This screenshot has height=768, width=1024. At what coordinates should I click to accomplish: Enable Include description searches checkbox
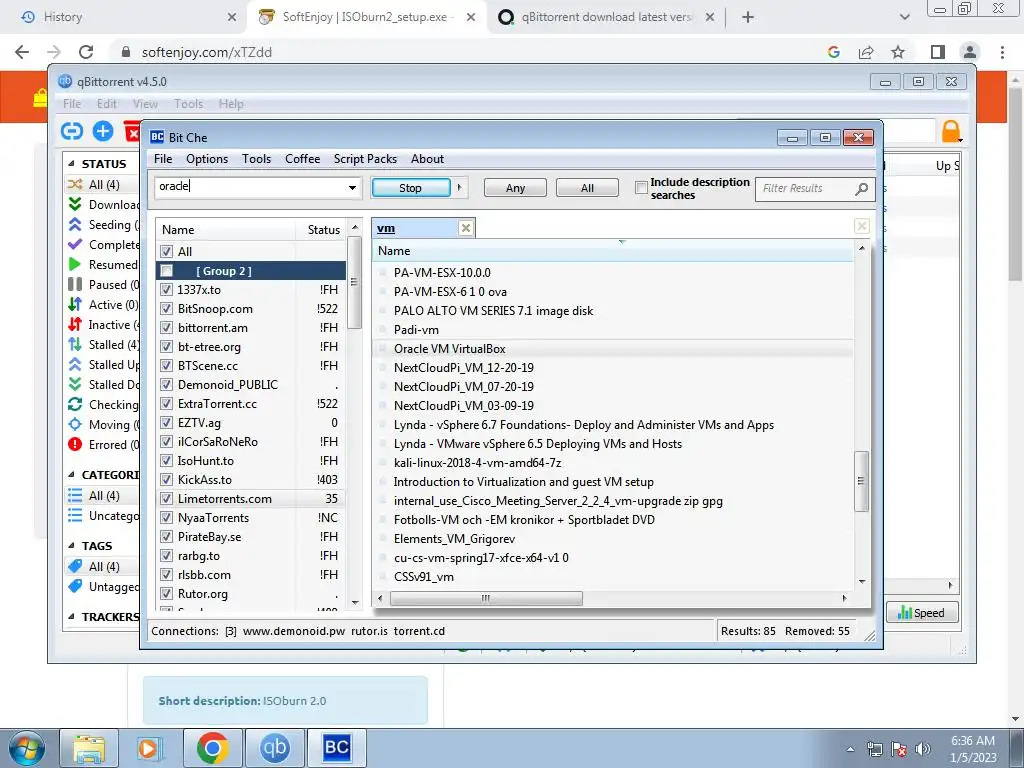(x=641, y=188)
